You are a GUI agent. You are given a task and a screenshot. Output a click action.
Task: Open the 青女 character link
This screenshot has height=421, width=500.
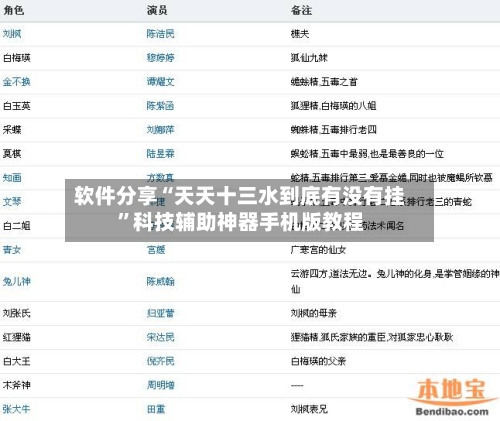12,250
